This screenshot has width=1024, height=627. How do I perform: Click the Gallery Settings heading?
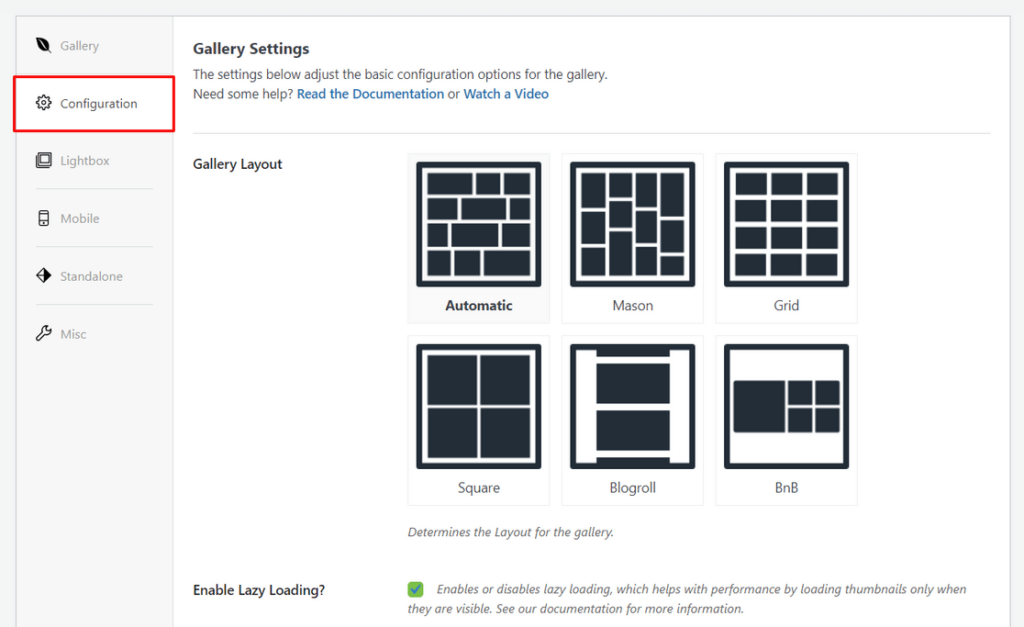pos(251,48)
